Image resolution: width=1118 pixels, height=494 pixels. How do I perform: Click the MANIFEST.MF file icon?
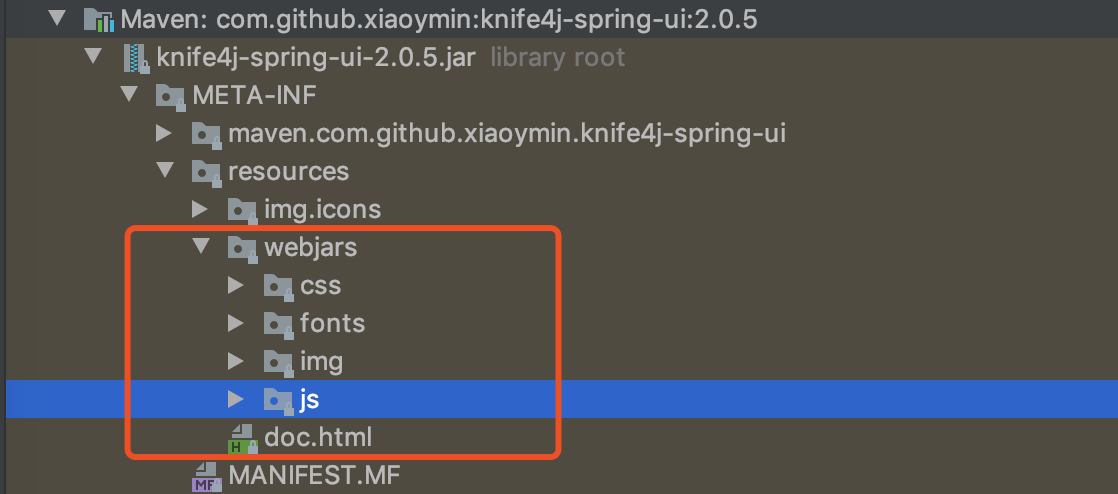206,474
